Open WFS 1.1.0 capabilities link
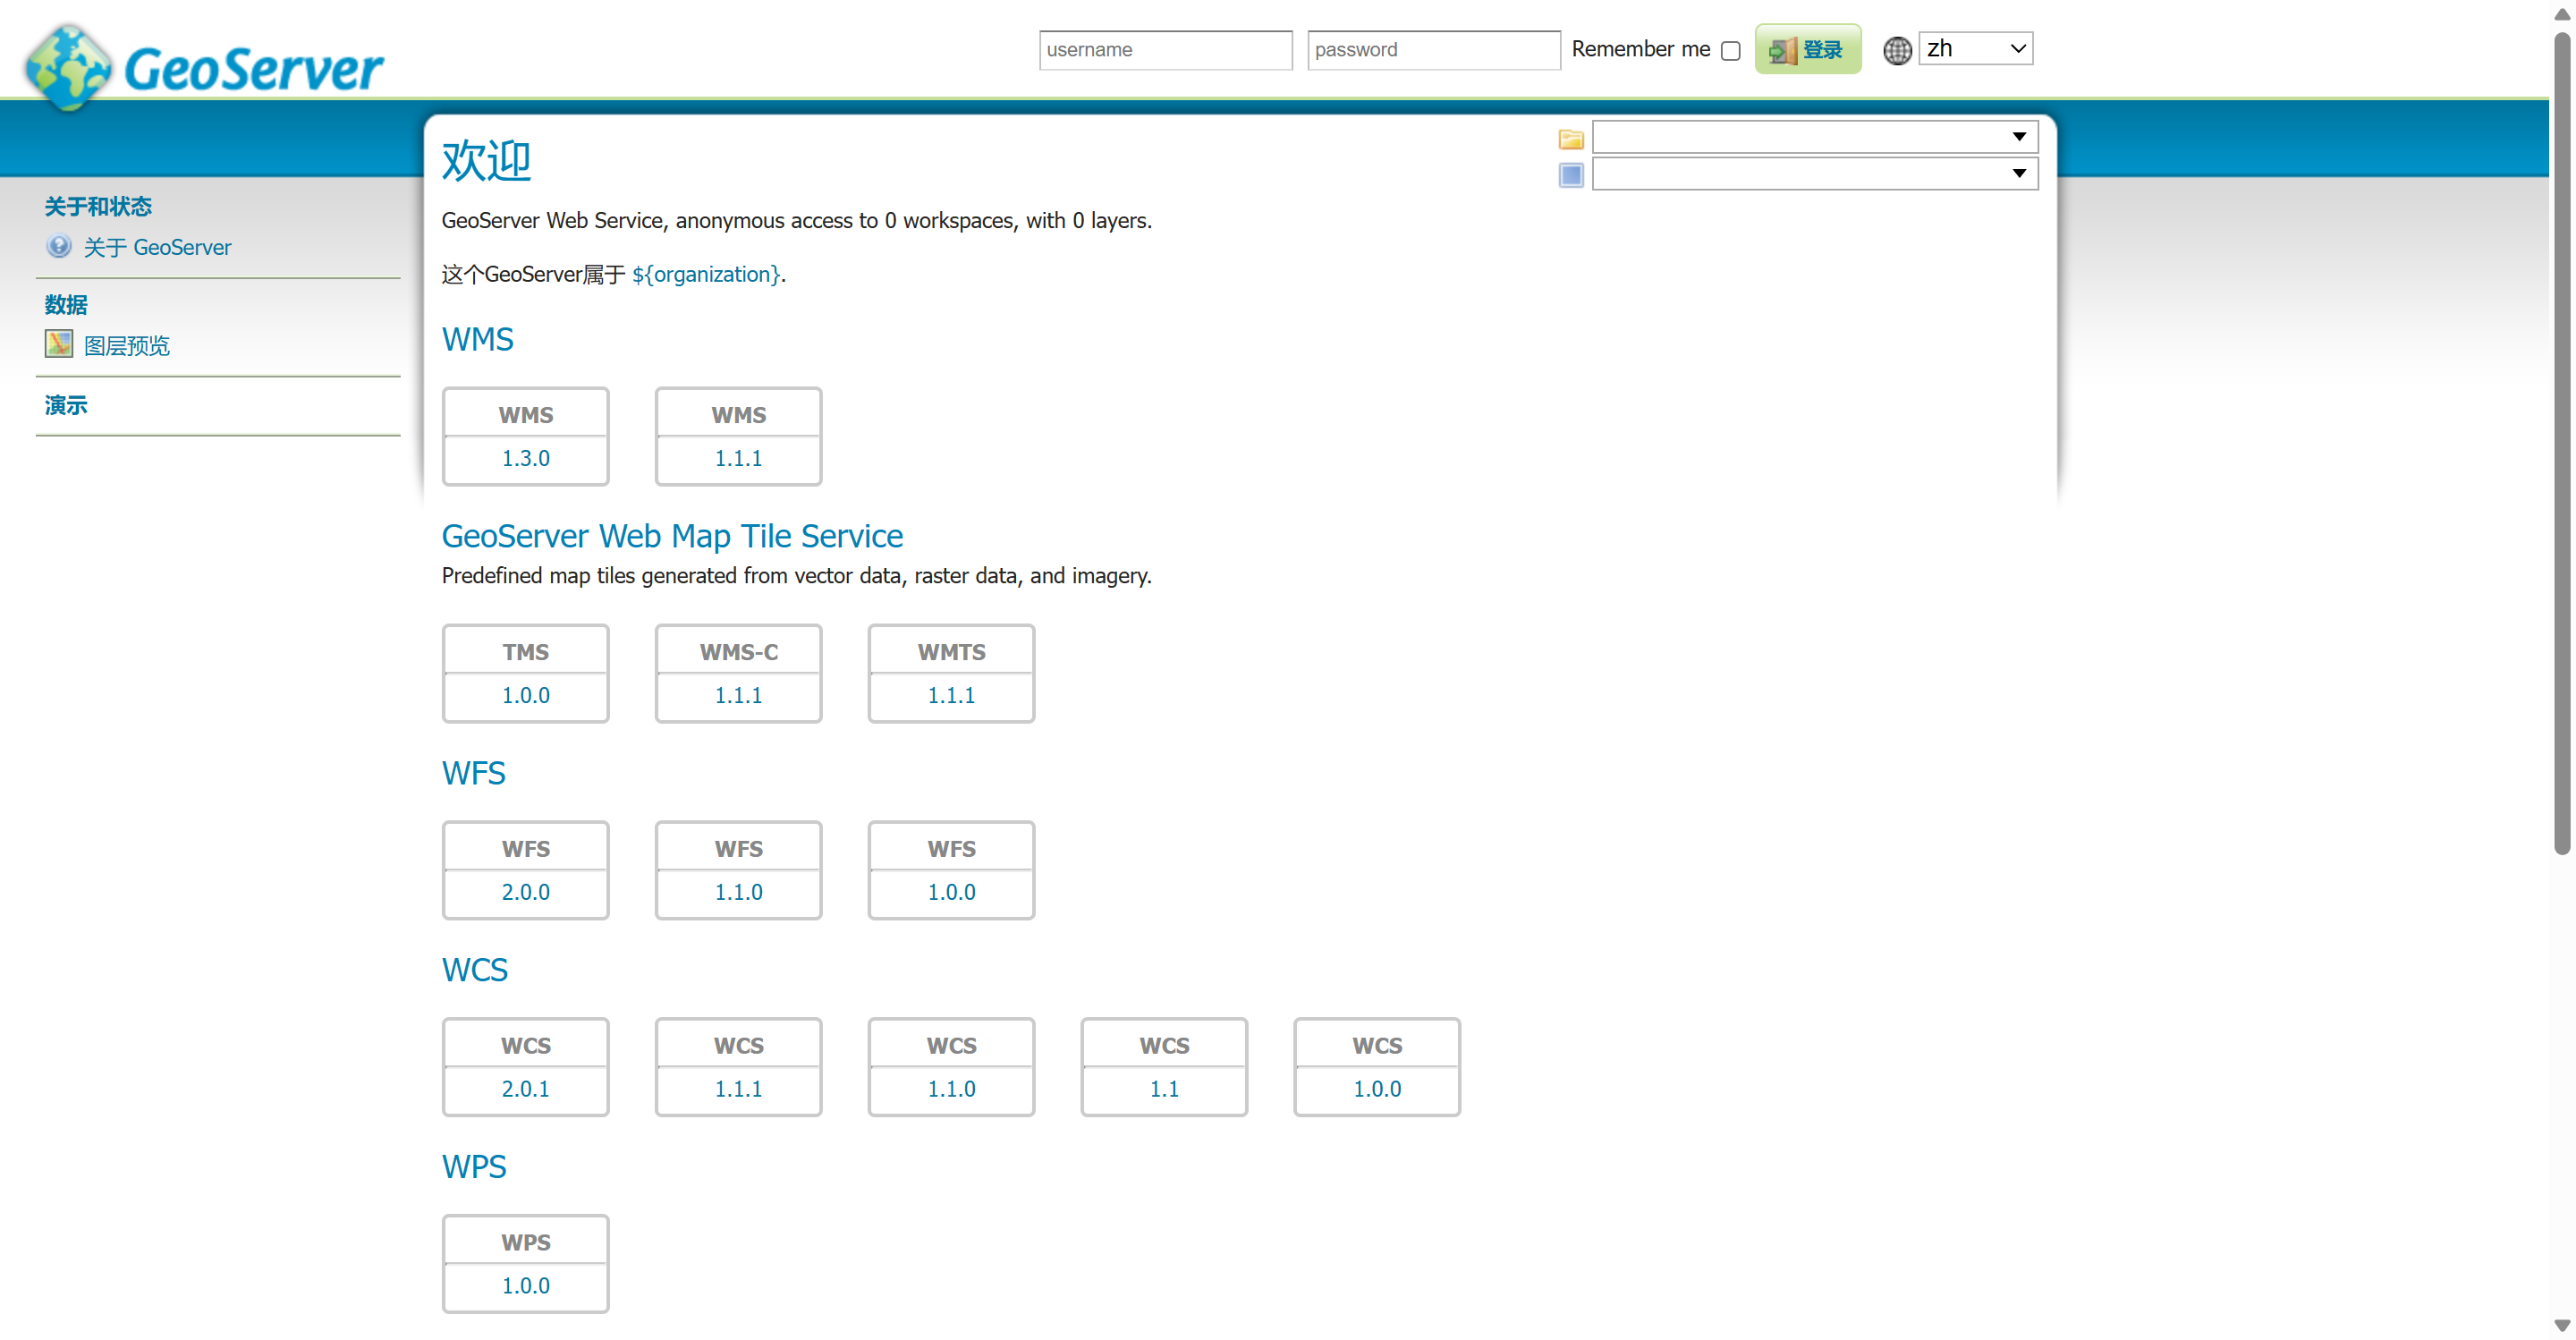Image resolution: width=2576 pixels, height=1340 pixels. [738, 892]
